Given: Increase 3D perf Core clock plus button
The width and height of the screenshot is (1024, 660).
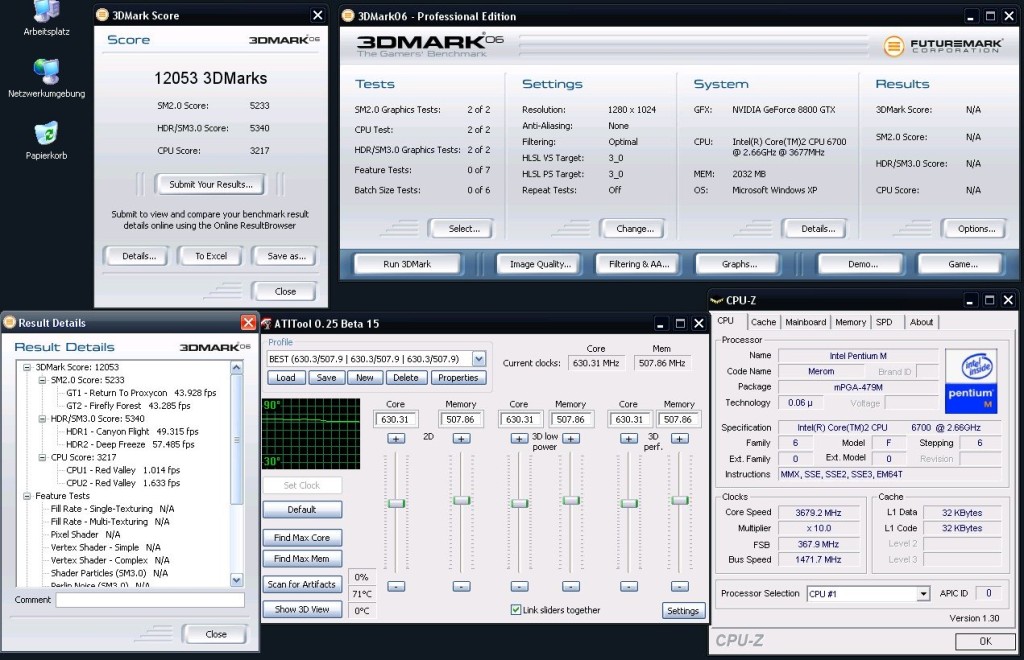Looking at the screenshot, I should 629,439.
